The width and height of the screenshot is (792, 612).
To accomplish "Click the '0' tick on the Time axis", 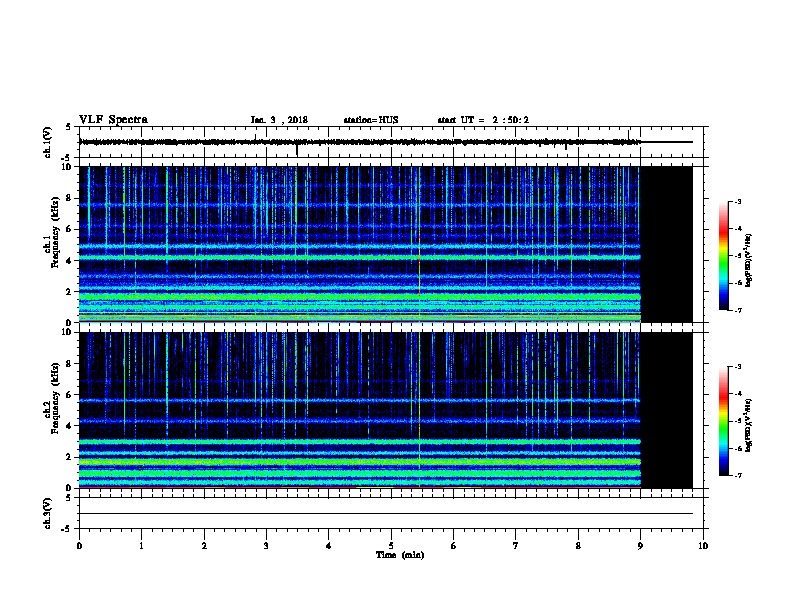I will pyautogui.click(x=79, y=546).
